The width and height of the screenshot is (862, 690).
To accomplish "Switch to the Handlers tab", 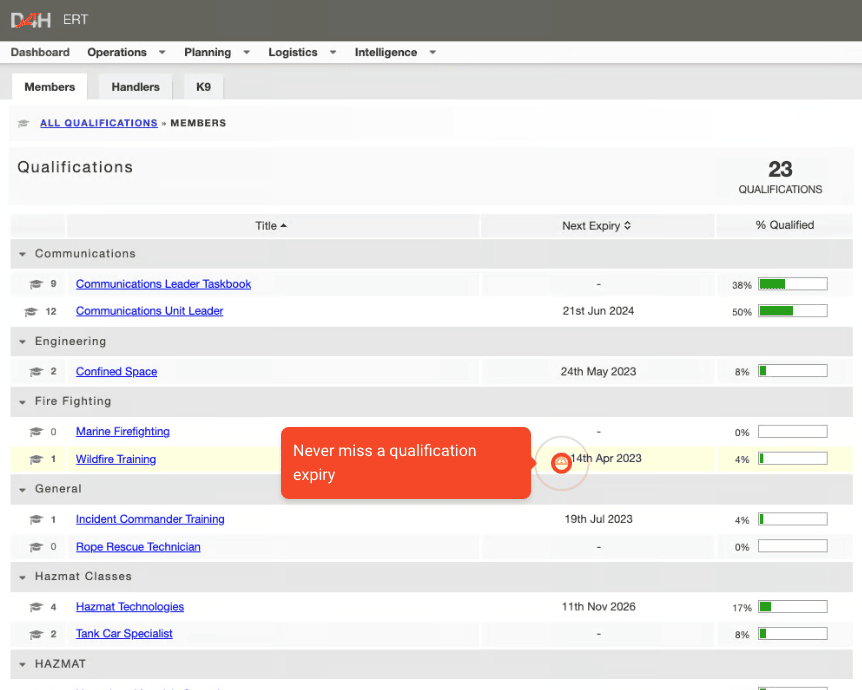I will (135, 87).
